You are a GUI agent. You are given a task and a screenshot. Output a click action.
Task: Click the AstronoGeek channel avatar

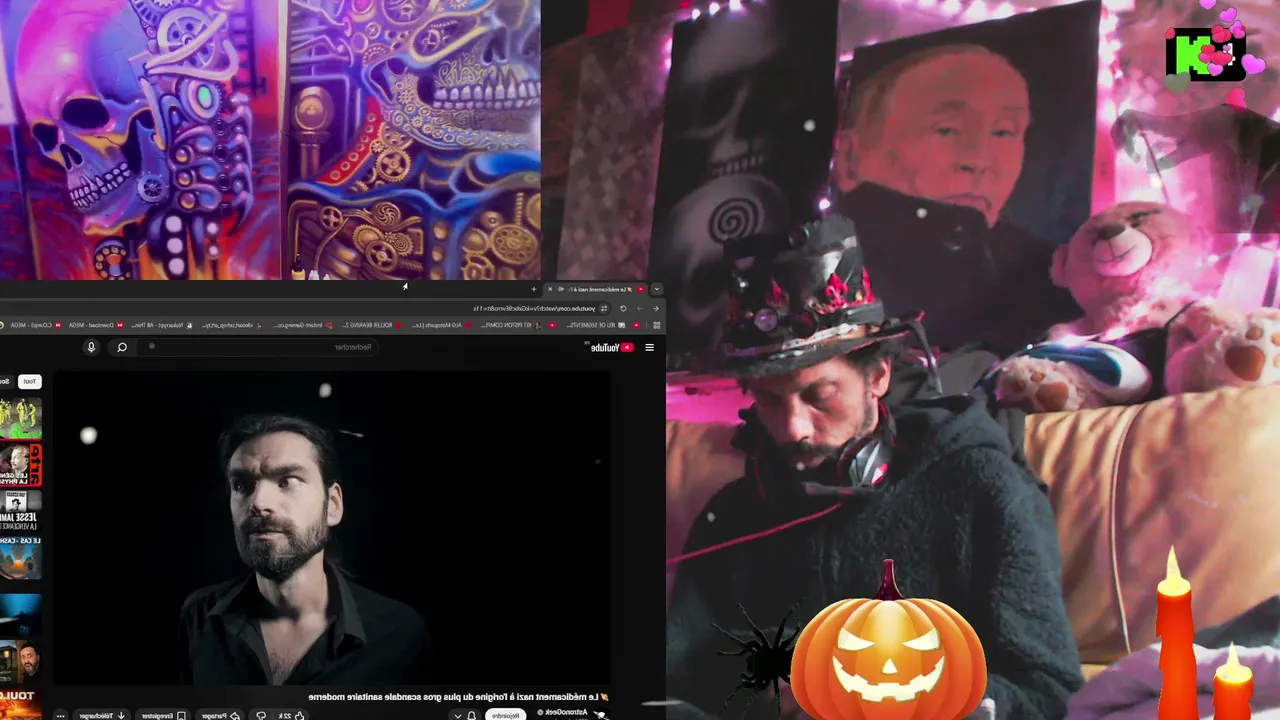(600, 714)
